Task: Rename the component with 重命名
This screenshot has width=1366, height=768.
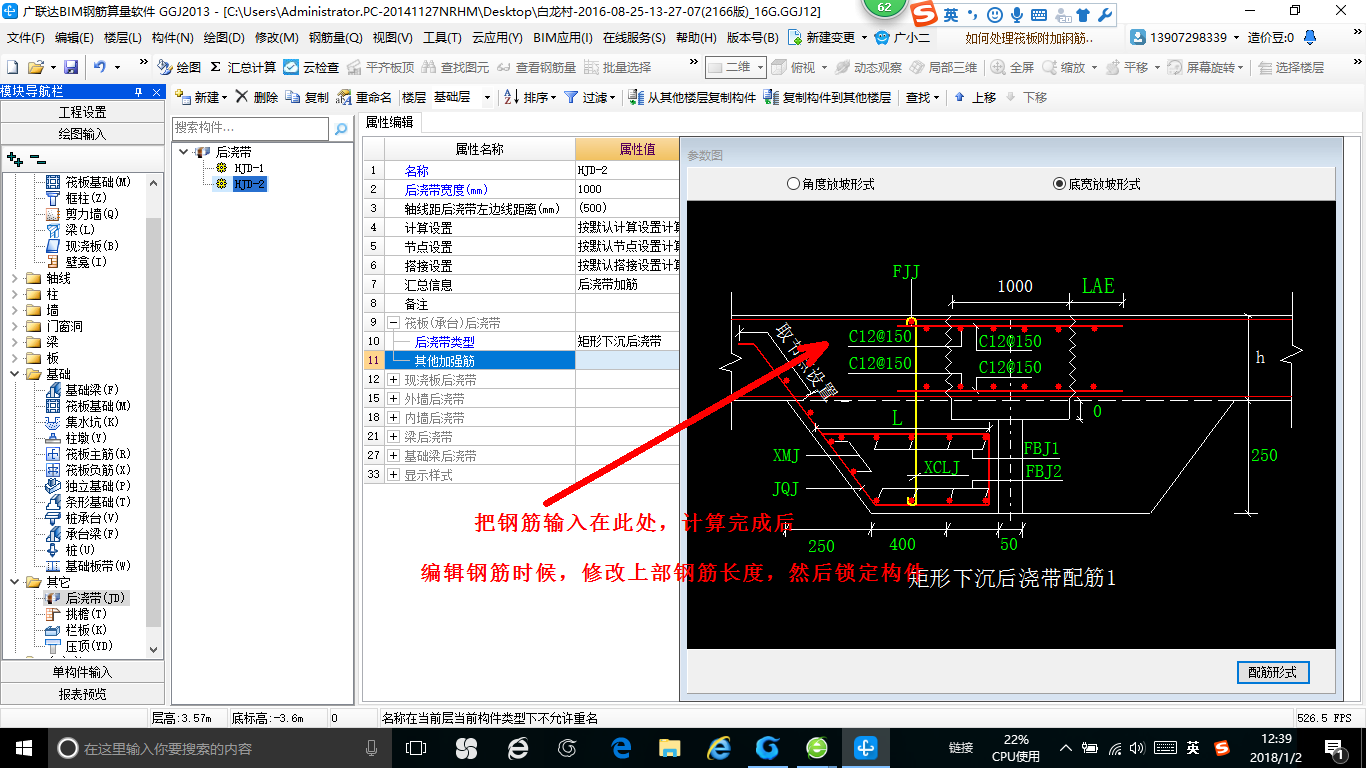Action: tap(365, 97)
